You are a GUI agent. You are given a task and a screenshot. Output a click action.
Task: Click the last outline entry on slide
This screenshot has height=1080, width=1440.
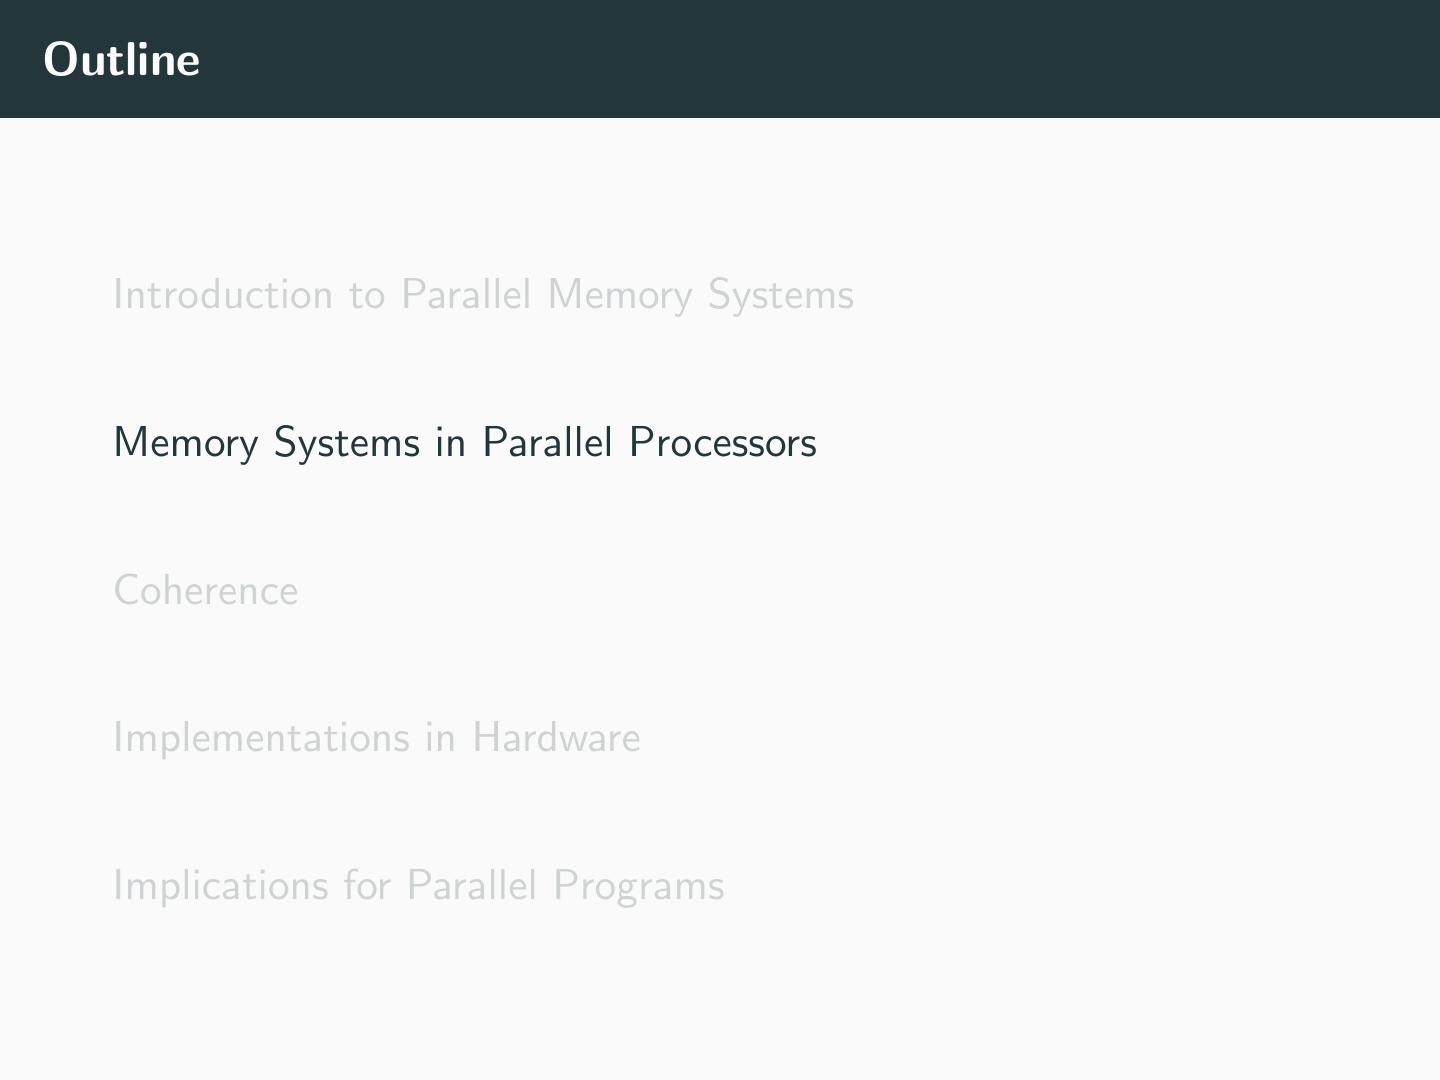(418, 886)
